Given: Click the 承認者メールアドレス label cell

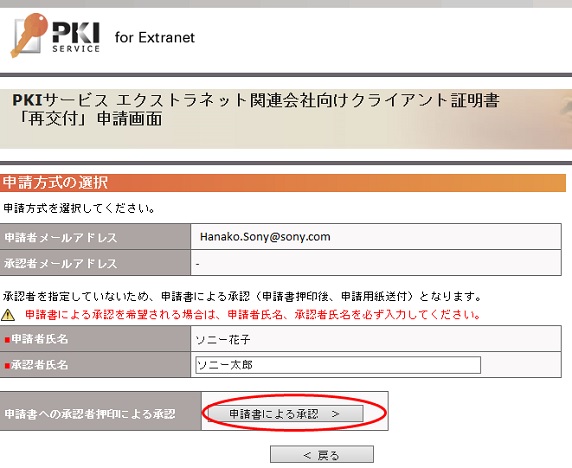Looking at the screenshot, I should (95, 263).
